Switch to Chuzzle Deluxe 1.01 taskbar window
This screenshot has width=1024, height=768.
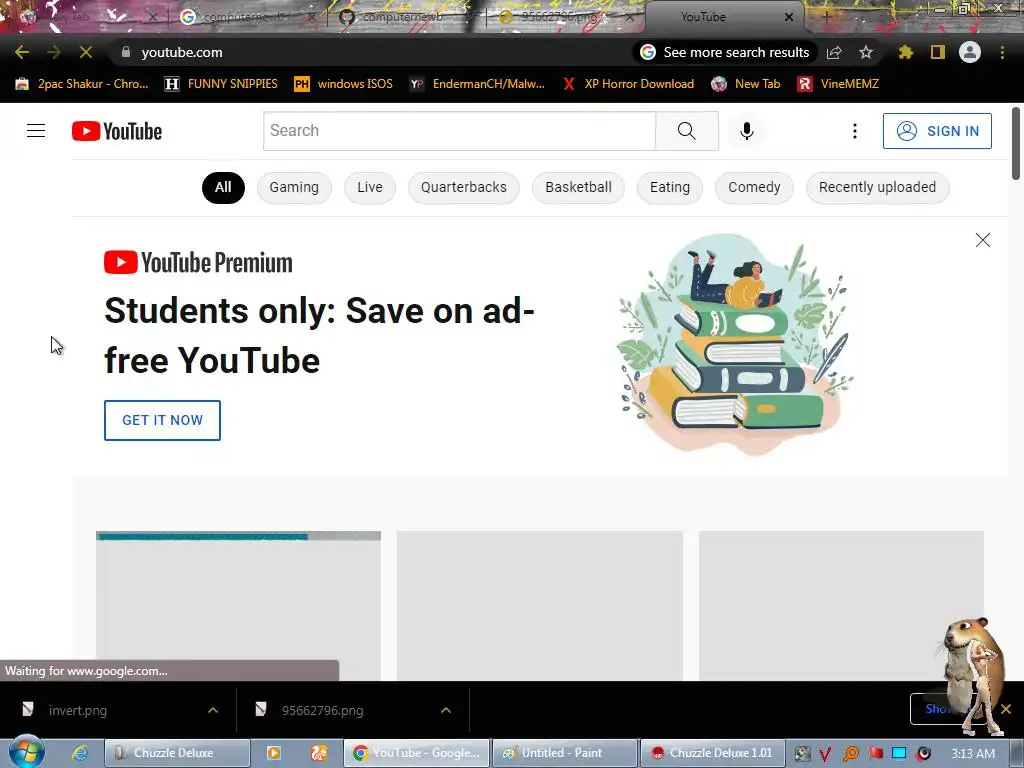[712, 753]
